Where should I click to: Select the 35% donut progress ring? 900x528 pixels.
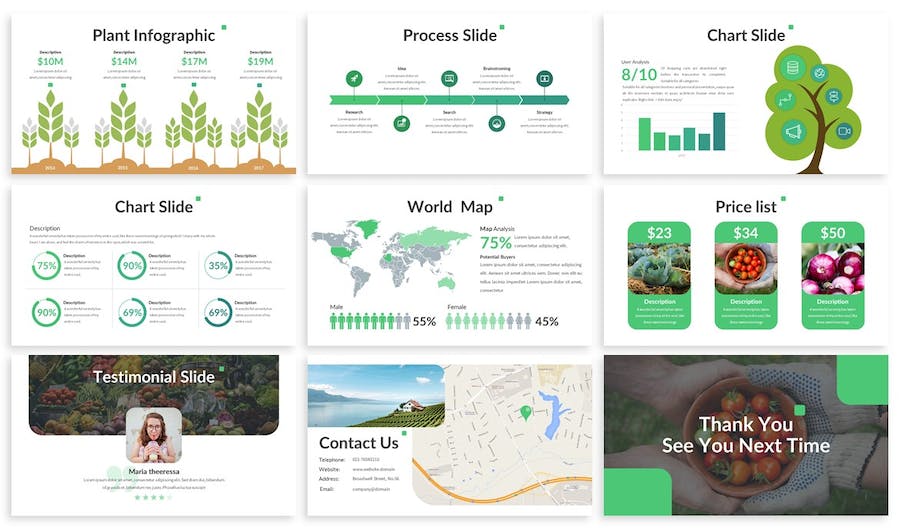tap(217, 266)
